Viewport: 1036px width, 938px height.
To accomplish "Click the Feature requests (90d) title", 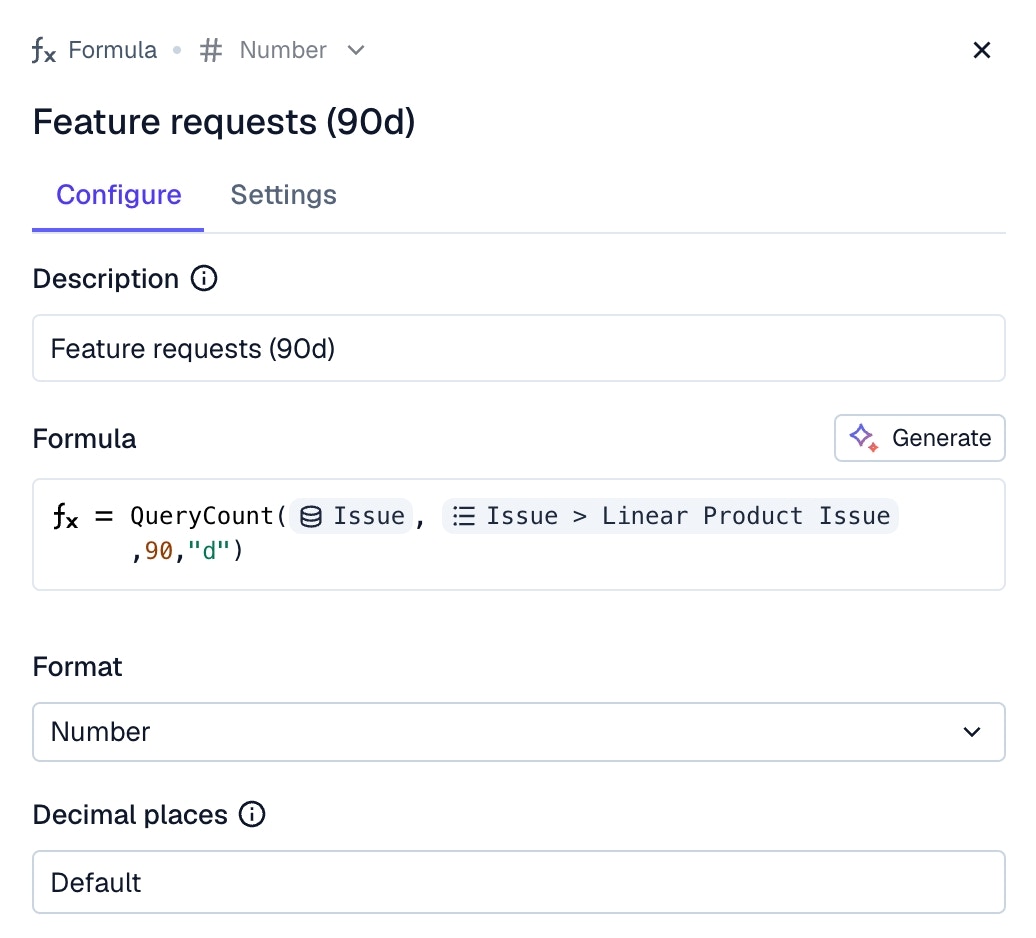I will (x=224, y=122).
